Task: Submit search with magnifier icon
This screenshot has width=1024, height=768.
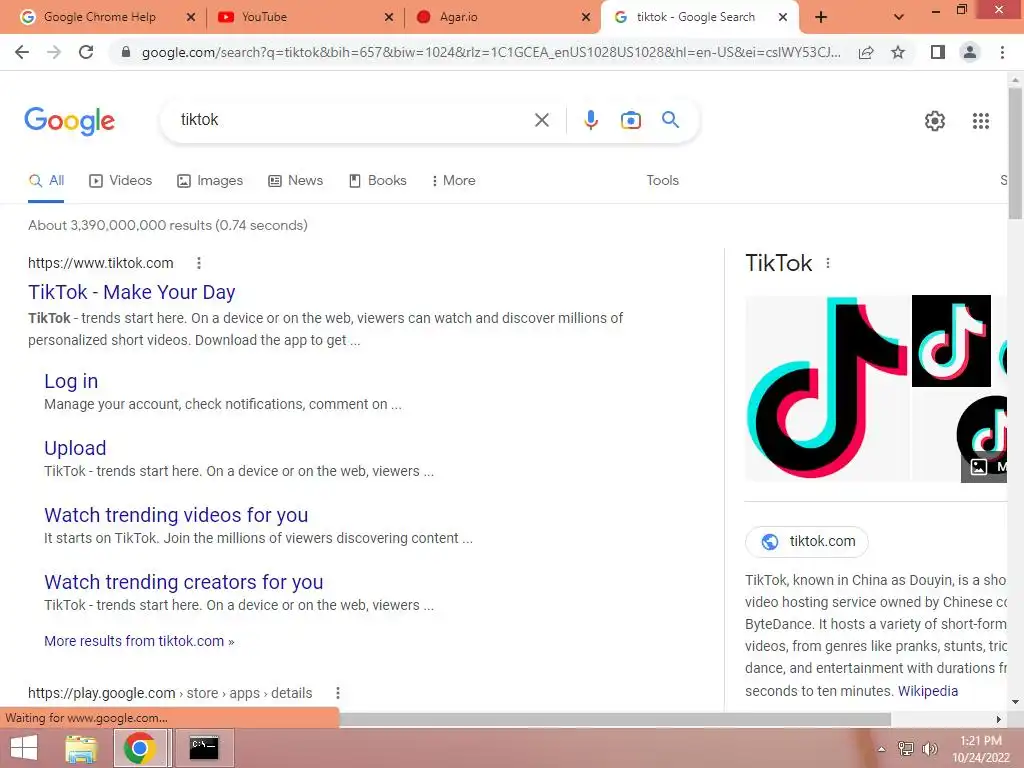Action: 670,120
